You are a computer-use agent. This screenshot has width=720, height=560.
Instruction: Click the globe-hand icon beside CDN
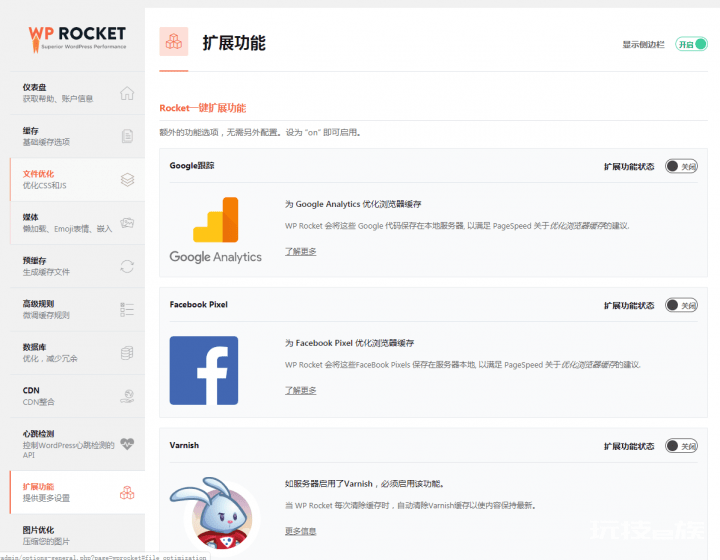127,396
